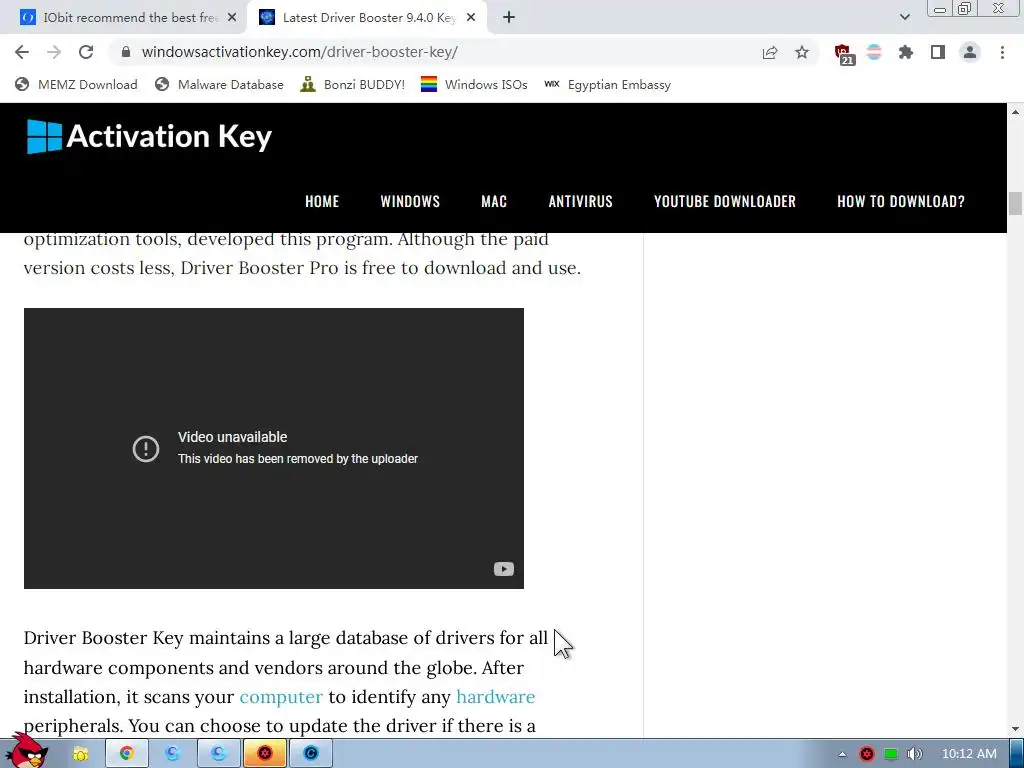Open the Extensions puzzle-piece menu
The width and height of the screenshot is (1024, 768).
click(x=906, y=52)
